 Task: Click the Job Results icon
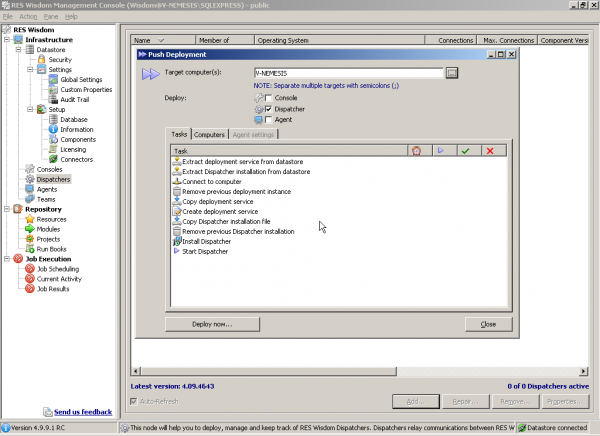[30, 289]
